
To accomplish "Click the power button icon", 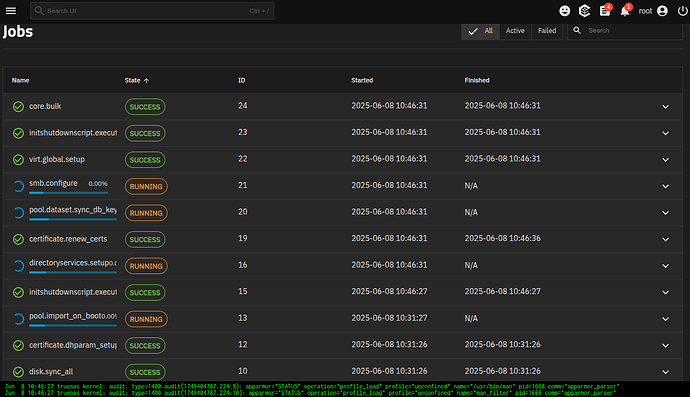I will (x=683, y=11).
